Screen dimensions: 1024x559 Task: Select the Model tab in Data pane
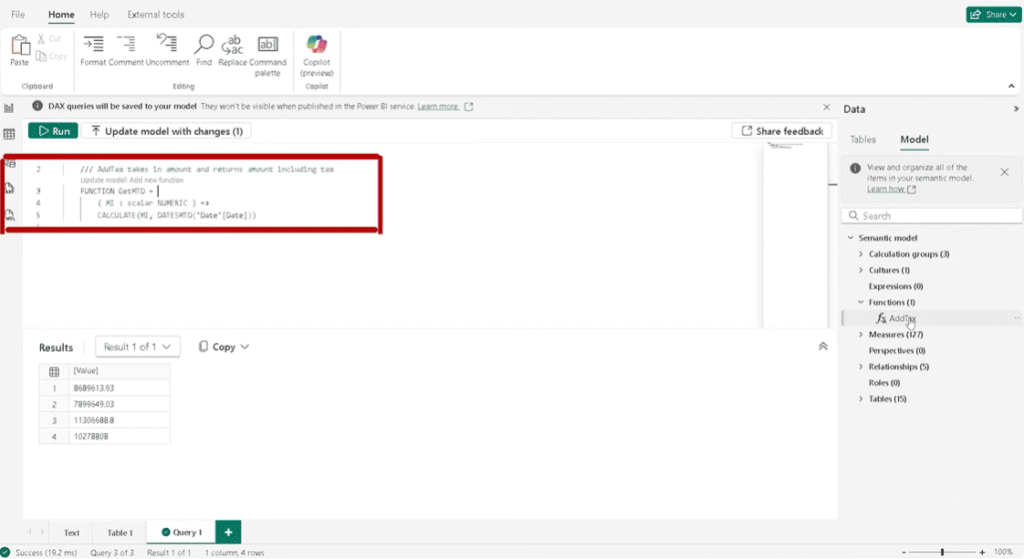tap(914, 139)
